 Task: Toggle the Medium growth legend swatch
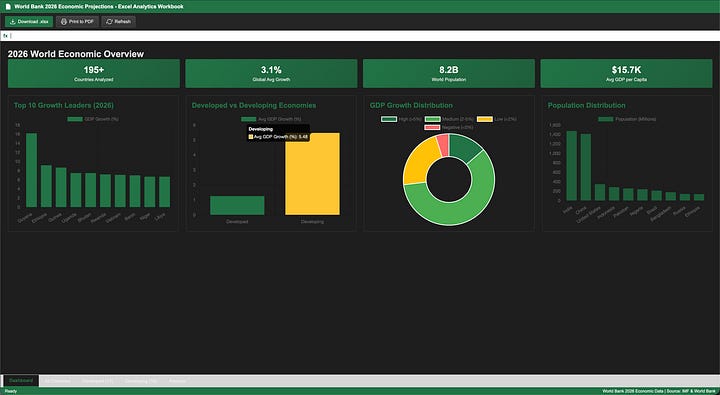pos(433,119)
